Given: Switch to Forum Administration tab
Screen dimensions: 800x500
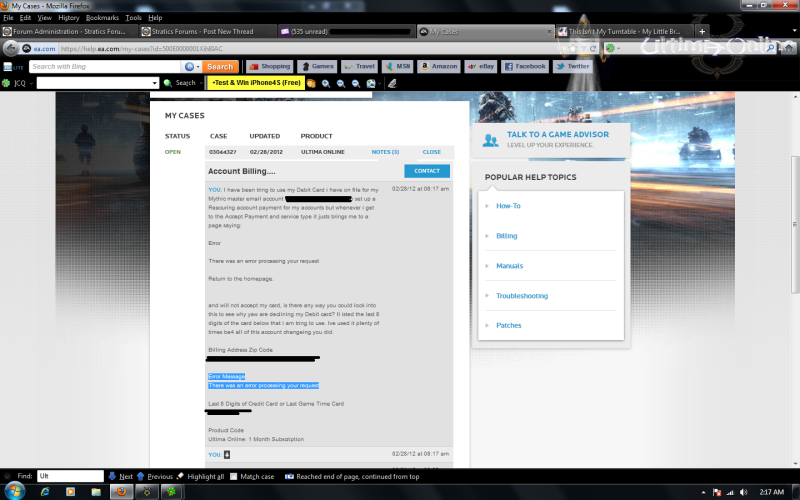Looking at the screenshot, I should click(69, 32).
